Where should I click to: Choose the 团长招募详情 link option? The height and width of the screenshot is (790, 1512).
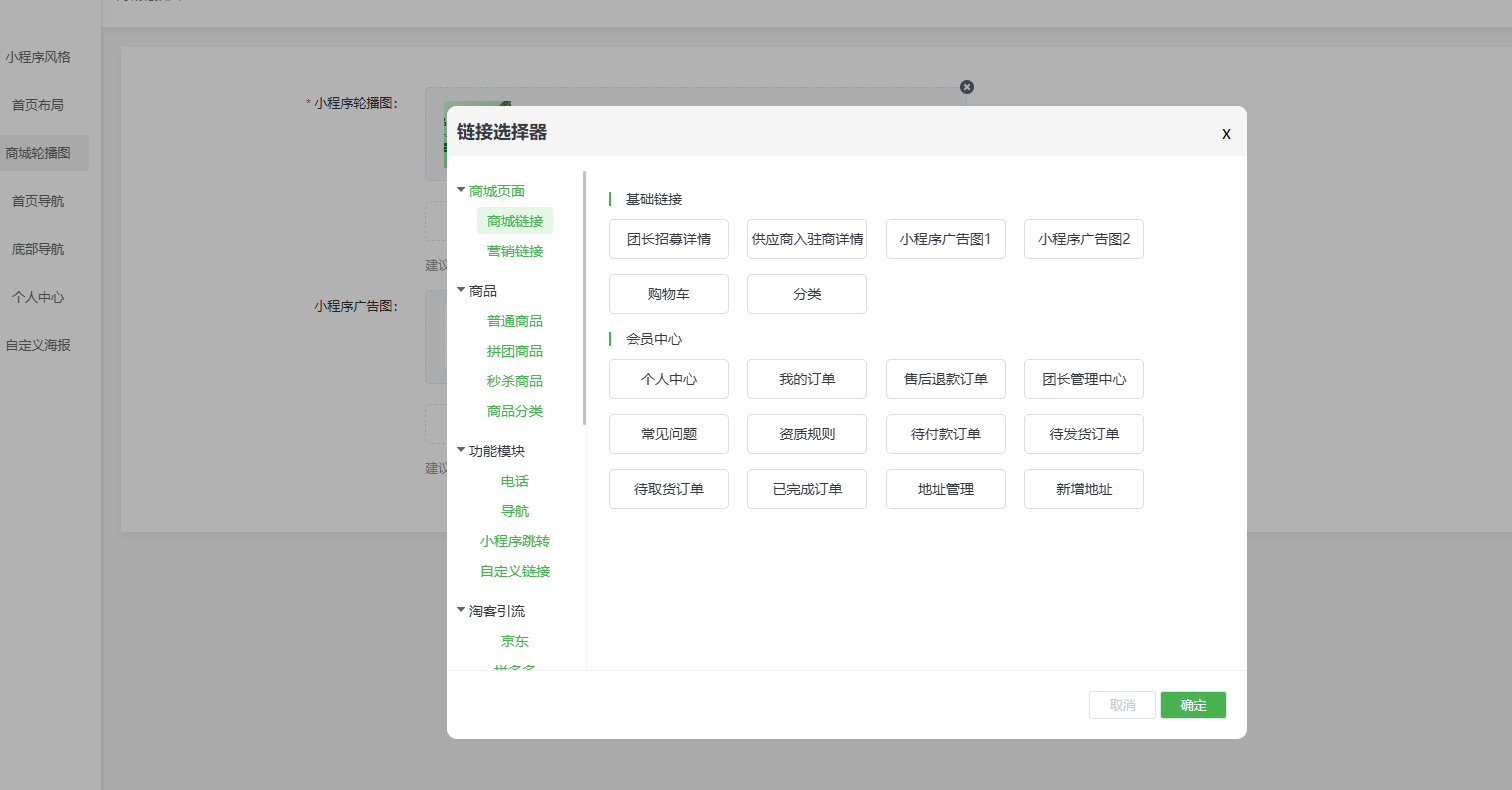point(669,239)
